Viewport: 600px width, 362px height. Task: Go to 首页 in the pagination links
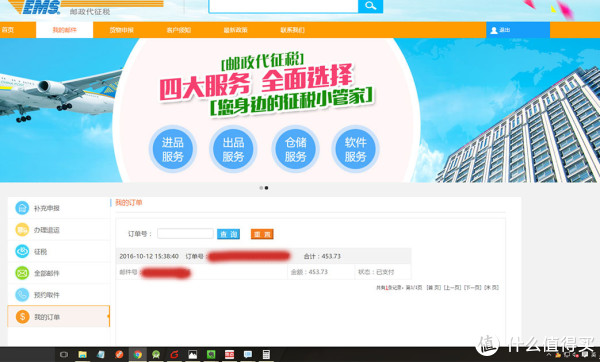434,287
